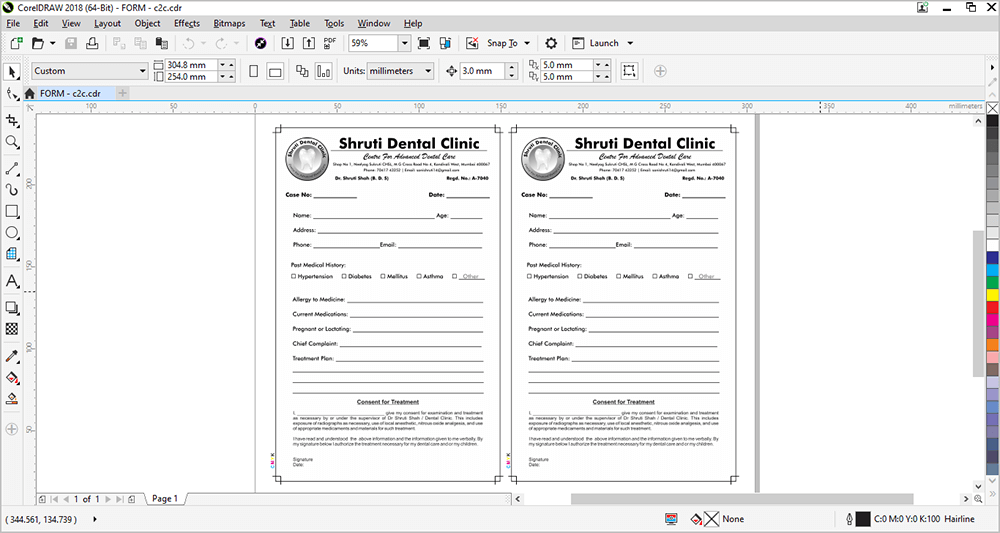The image size is (1000, 533).
Task: Select the No Color swatch
Action: [x=992, y=108]
